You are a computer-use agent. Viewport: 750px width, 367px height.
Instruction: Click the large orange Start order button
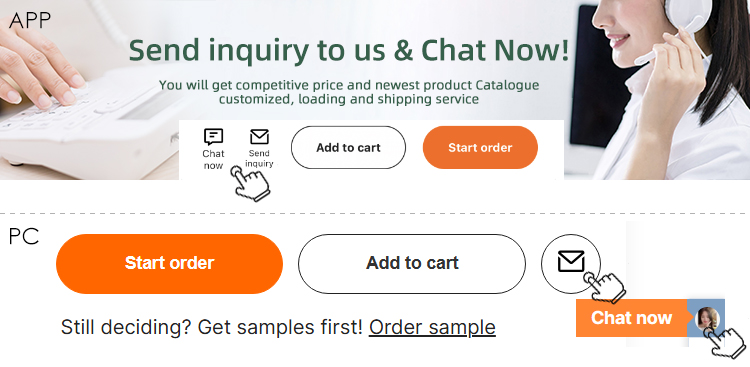[169, 264]
